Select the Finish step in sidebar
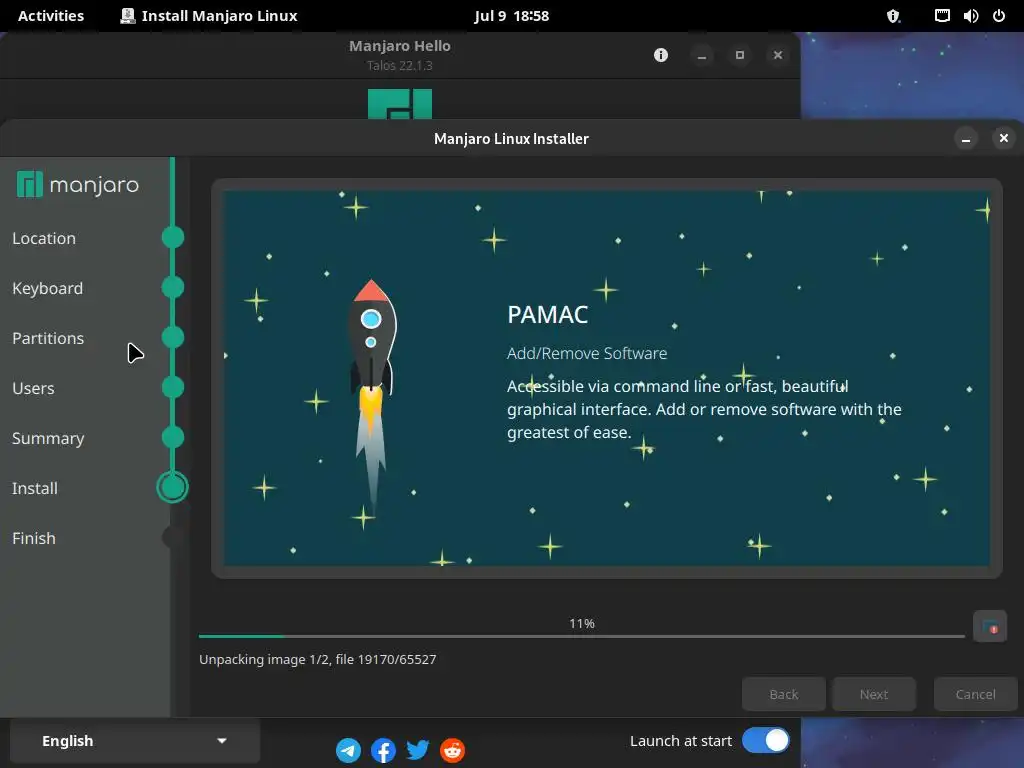Image resolution: width=1024 pixels, height=768 pixels. (34, 538)
